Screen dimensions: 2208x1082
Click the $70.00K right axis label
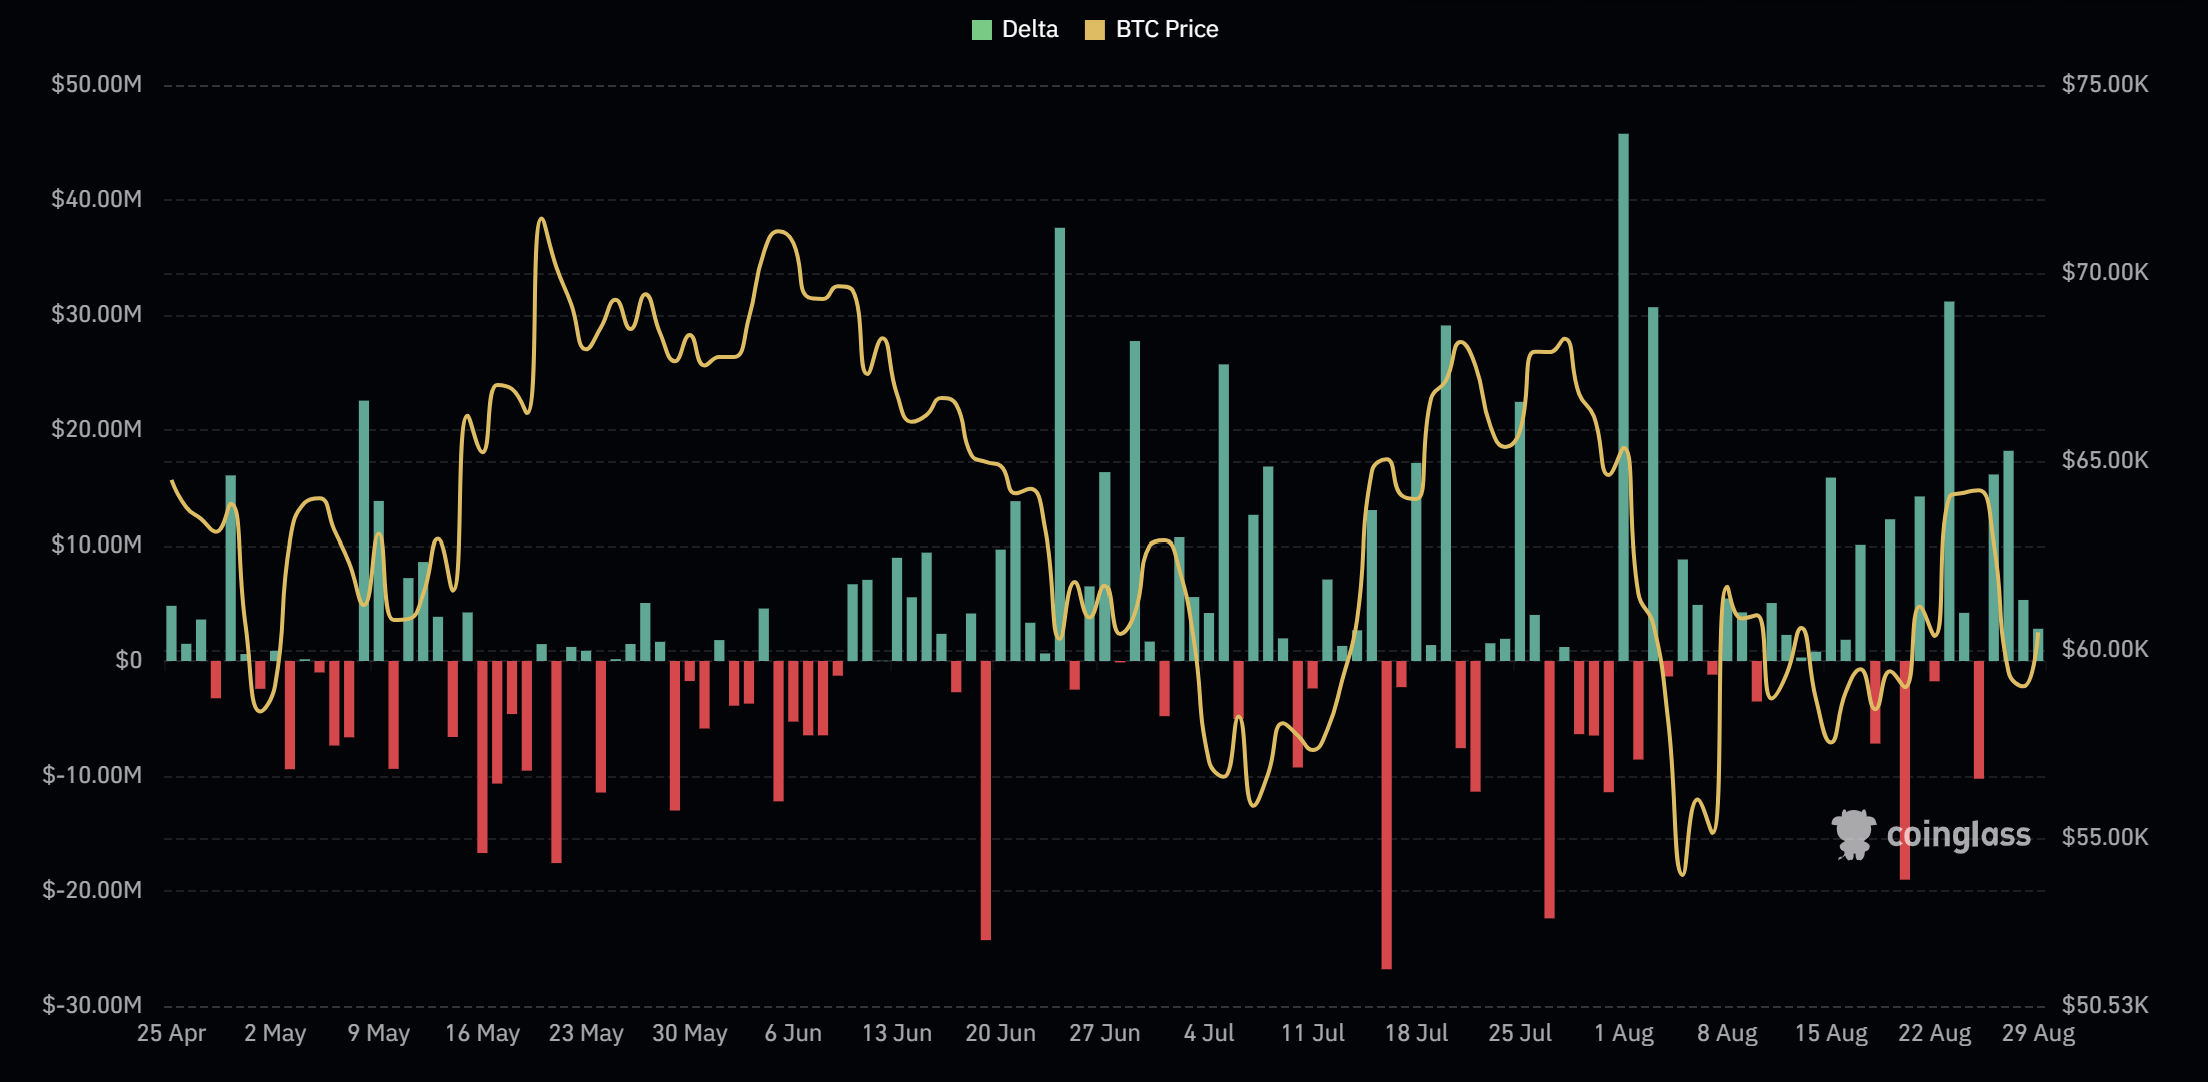click(x=2105, y=272)
